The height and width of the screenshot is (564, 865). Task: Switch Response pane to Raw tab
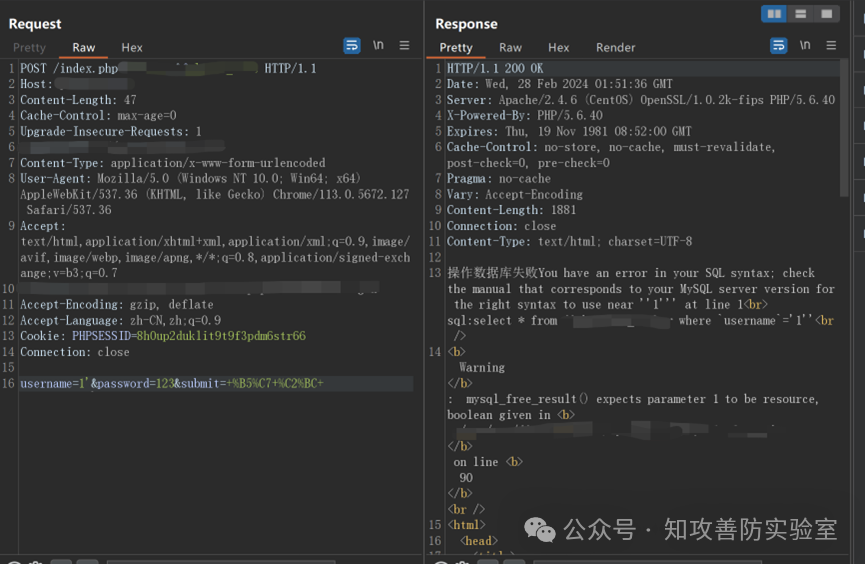tap(510, 47)
